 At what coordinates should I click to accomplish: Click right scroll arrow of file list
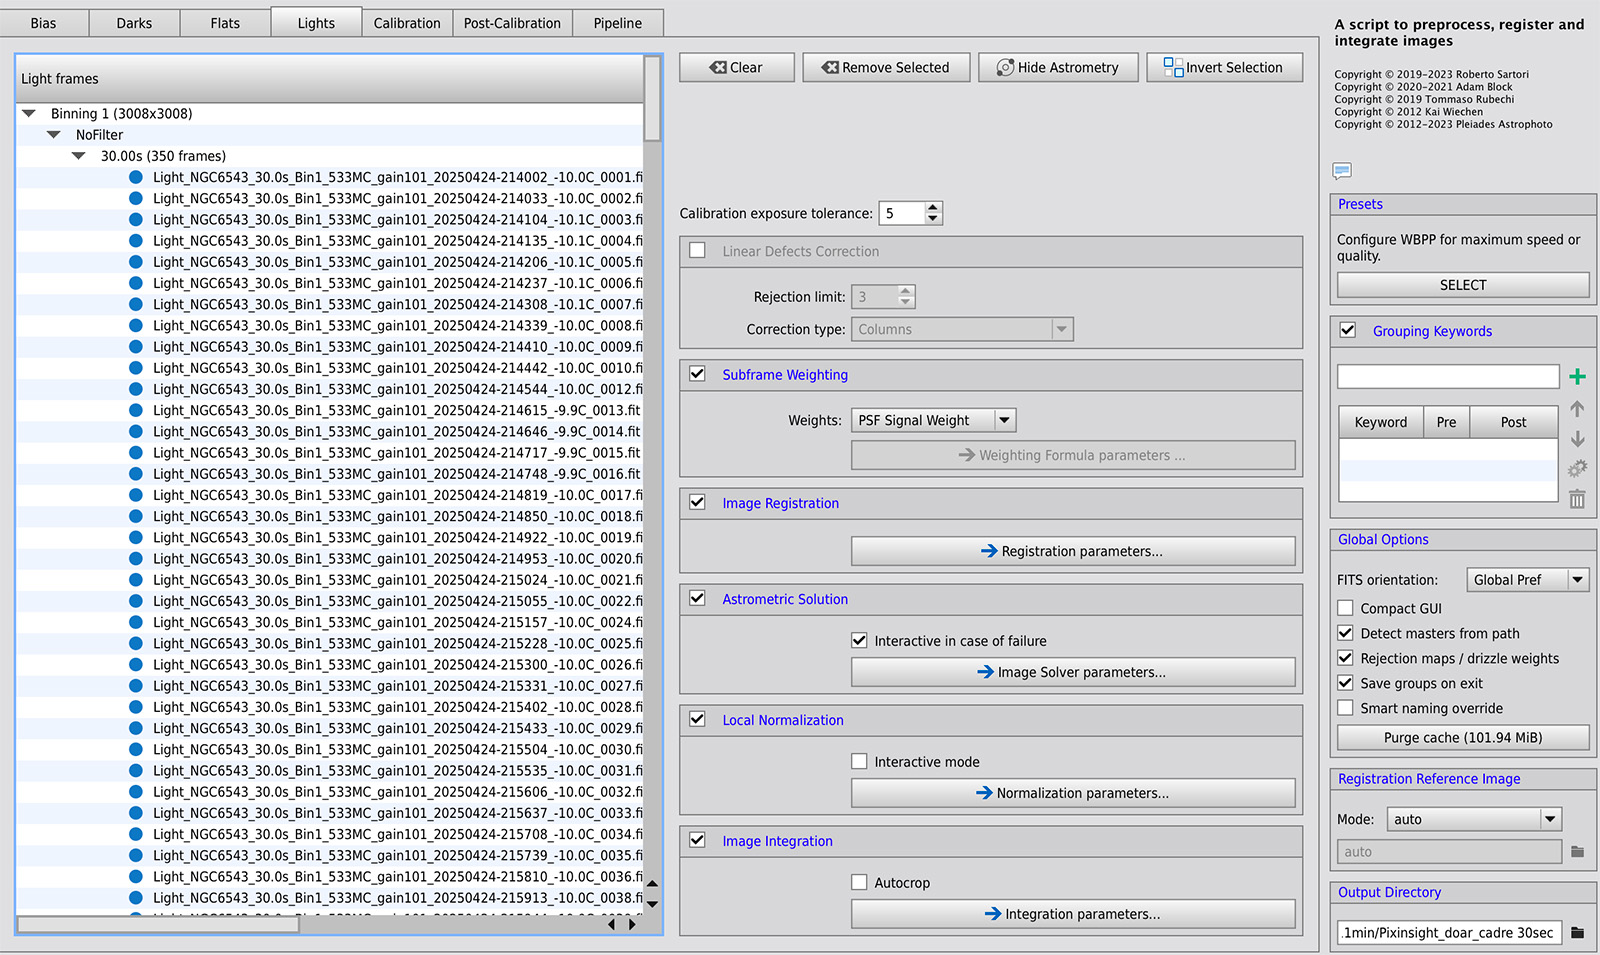tap(631, 924)
